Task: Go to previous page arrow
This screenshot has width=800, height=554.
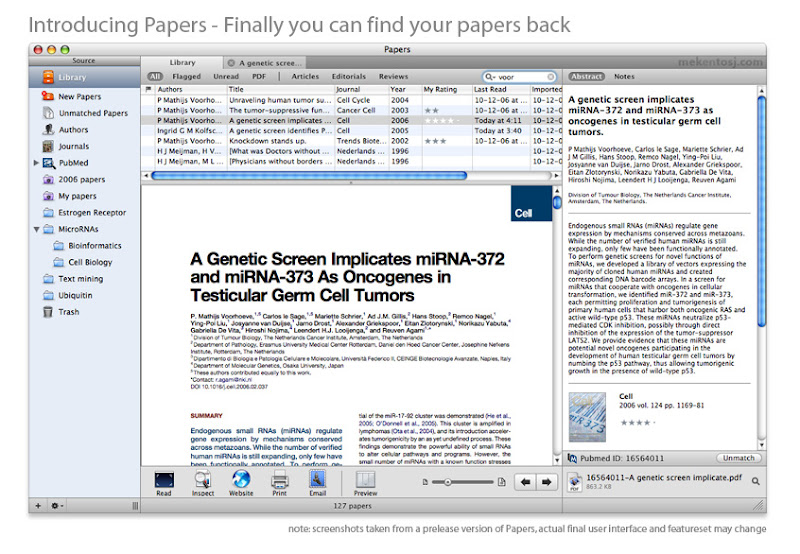Action: 526,482
